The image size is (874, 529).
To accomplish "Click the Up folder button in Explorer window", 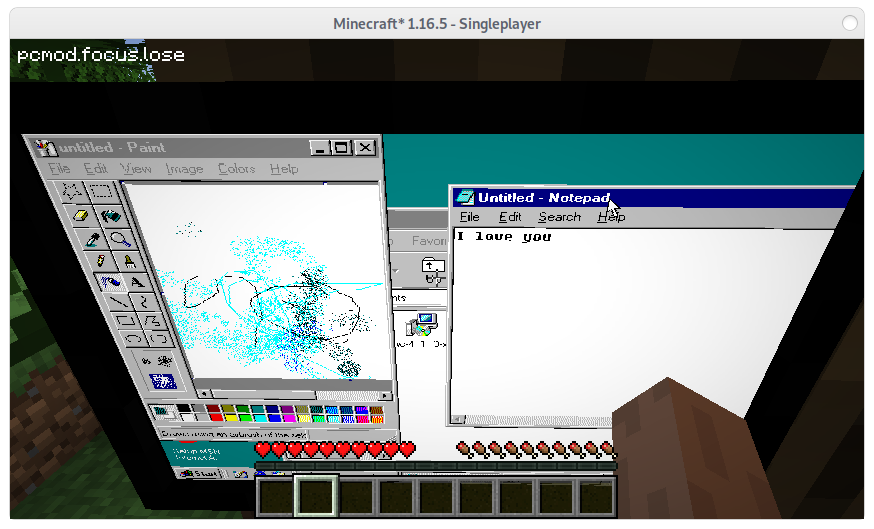I will point(433,271).
